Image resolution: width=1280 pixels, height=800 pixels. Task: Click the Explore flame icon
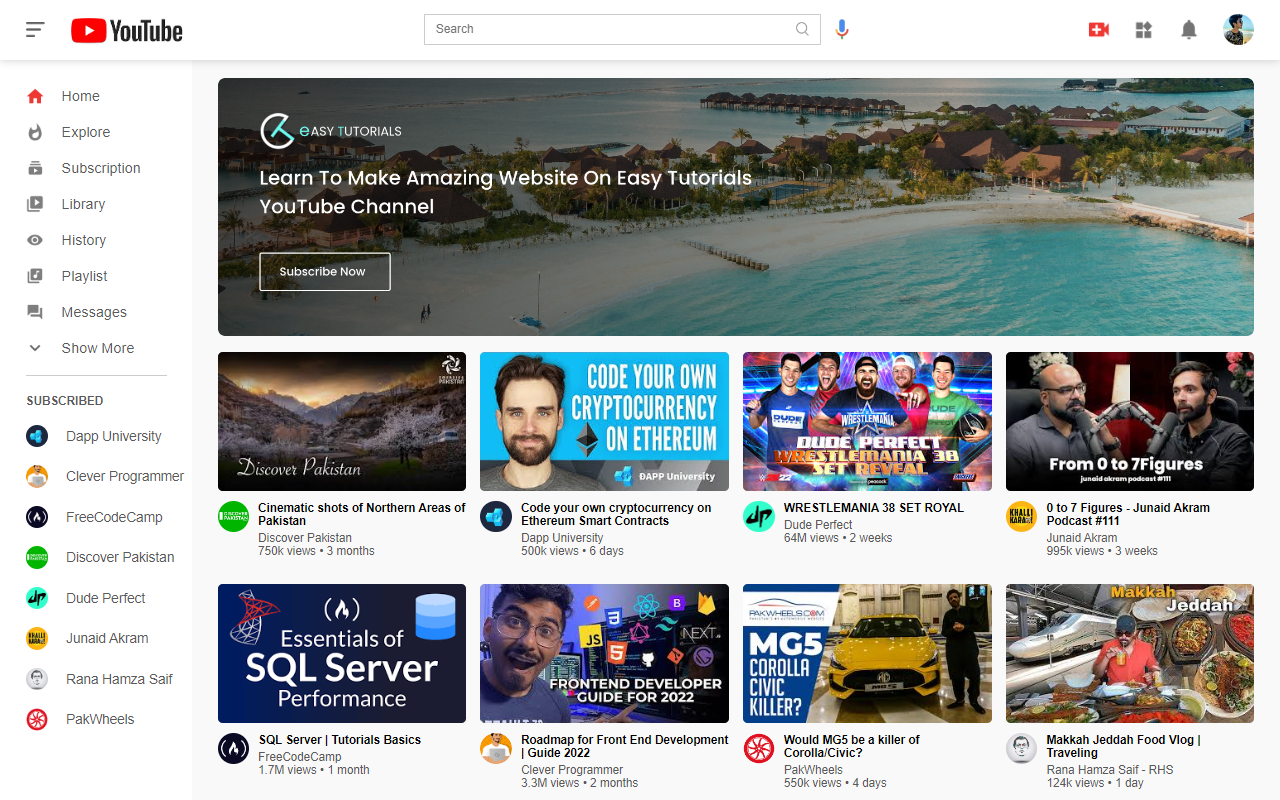35,132
